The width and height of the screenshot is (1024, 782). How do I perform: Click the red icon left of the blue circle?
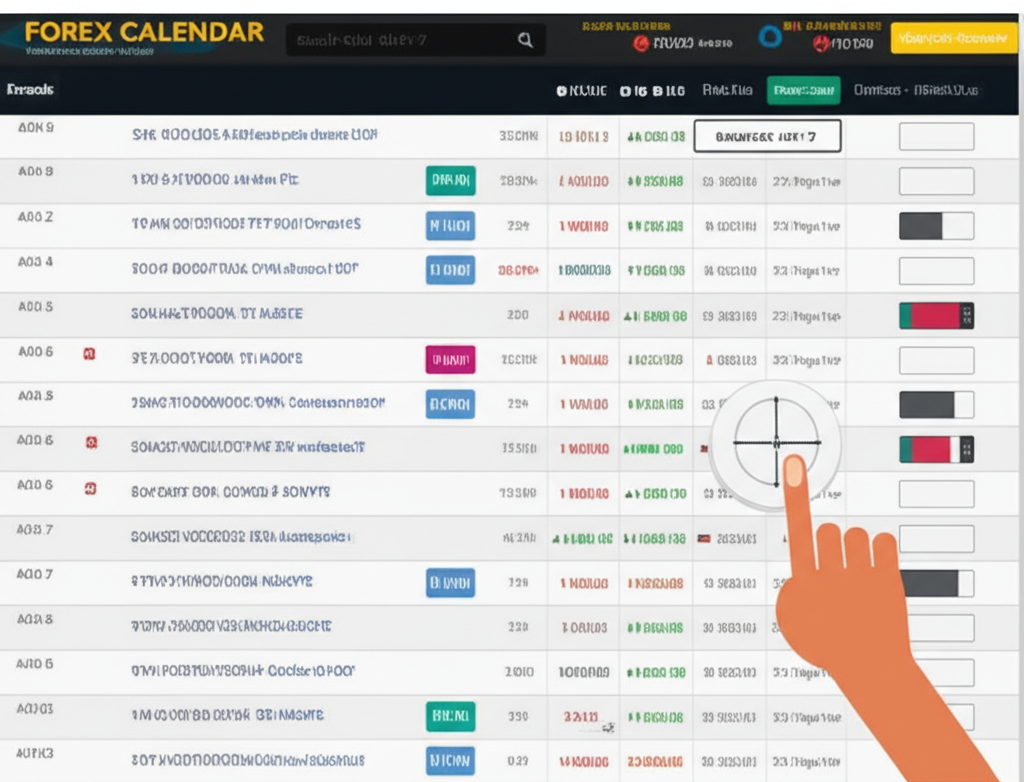pyautogui.click(x=641, y=43)
